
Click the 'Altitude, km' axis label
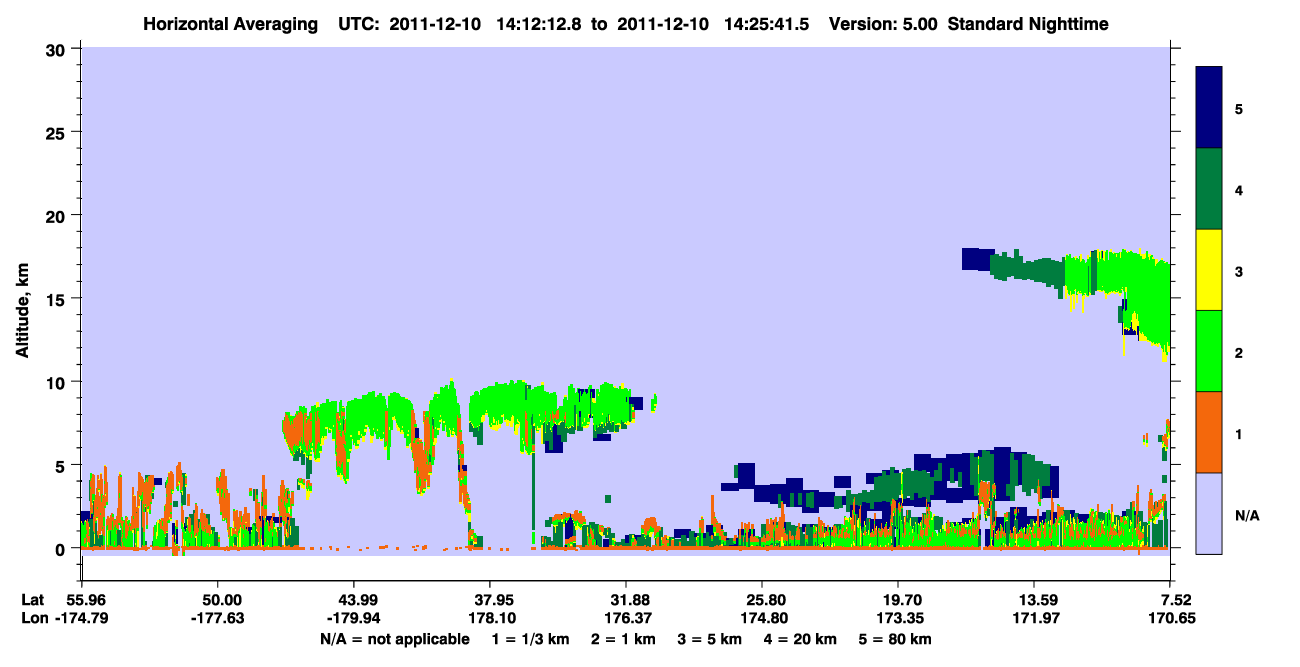pos(21,311)
